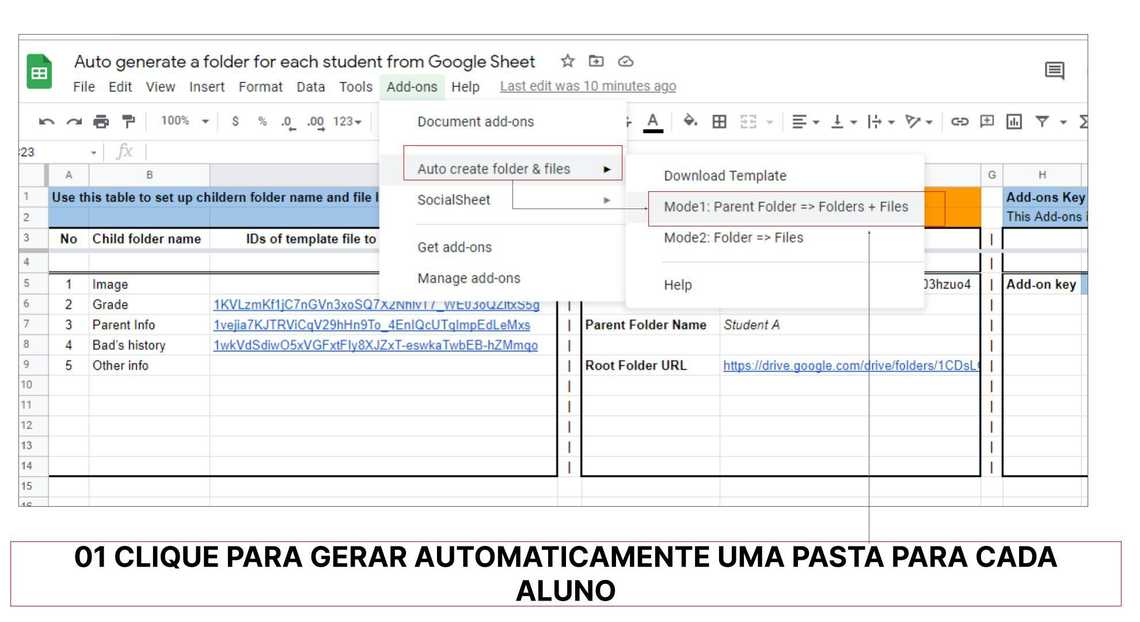Decrease decimal places

[288, 122]
